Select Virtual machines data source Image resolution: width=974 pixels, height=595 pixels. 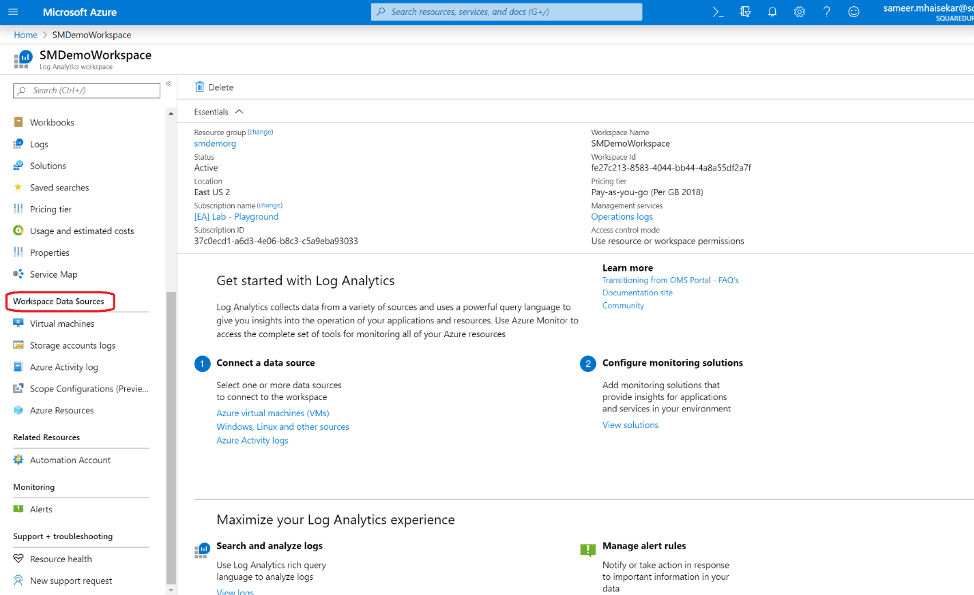click(x=62, y=324)
